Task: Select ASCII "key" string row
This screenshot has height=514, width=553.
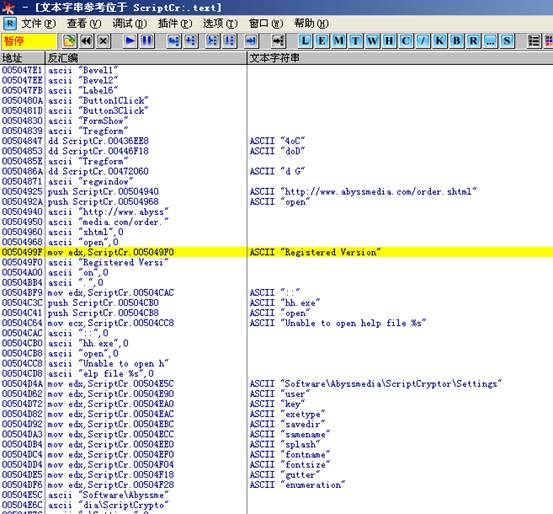Action: click(276, 404)
